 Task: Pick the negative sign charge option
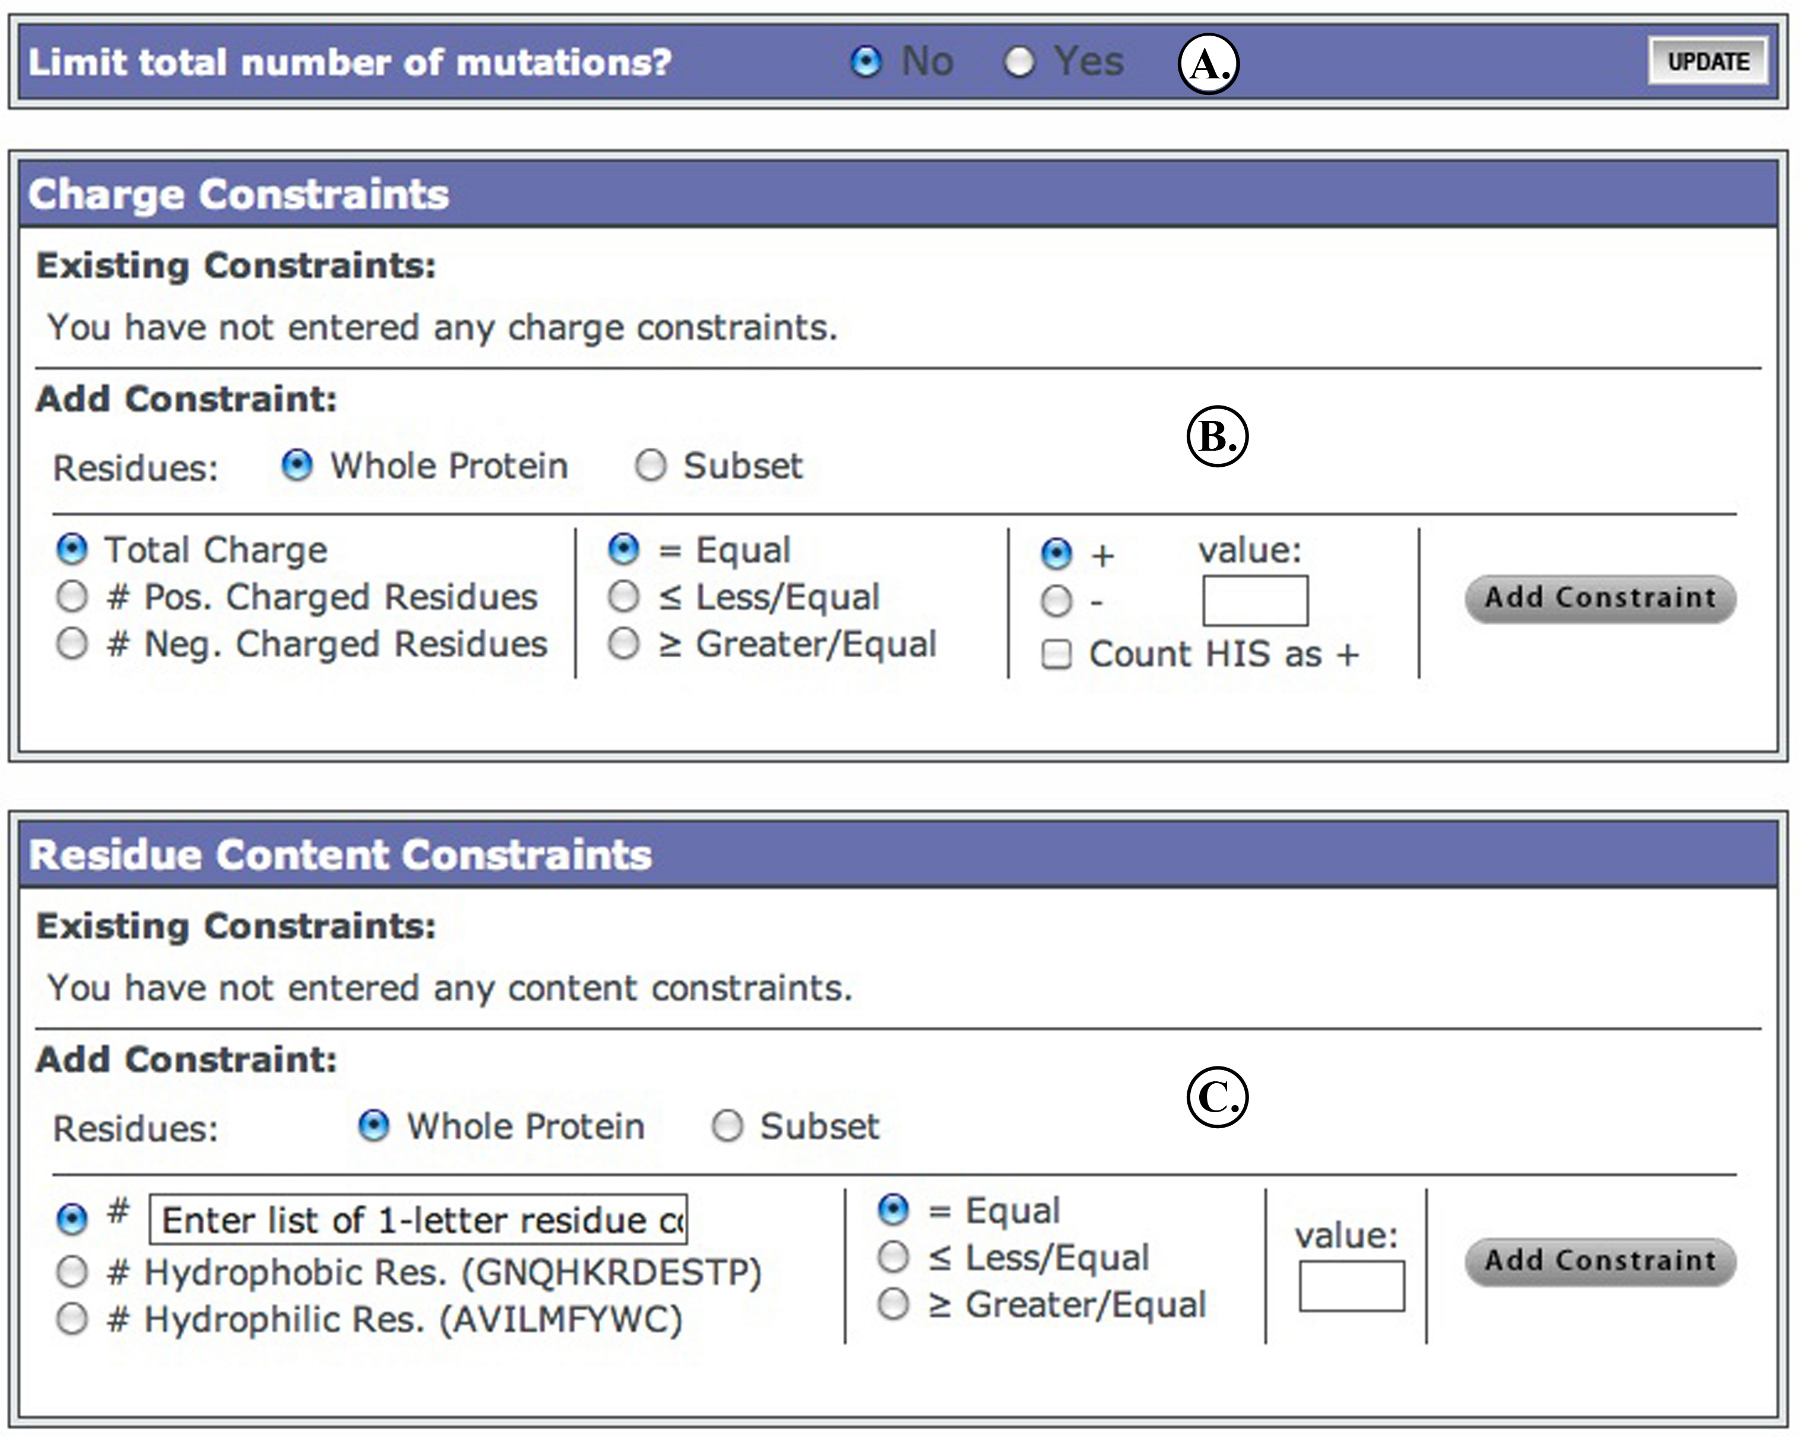click(x=1057, y=601)
